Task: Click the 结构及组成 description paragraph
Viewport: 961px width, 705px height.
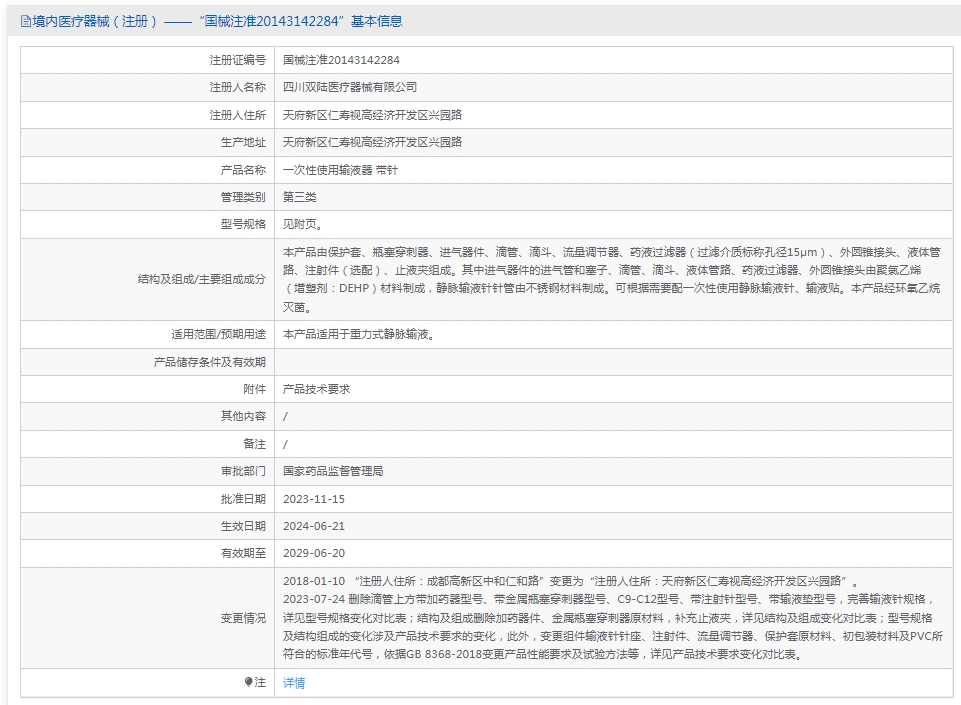Action: pos(610,280)
